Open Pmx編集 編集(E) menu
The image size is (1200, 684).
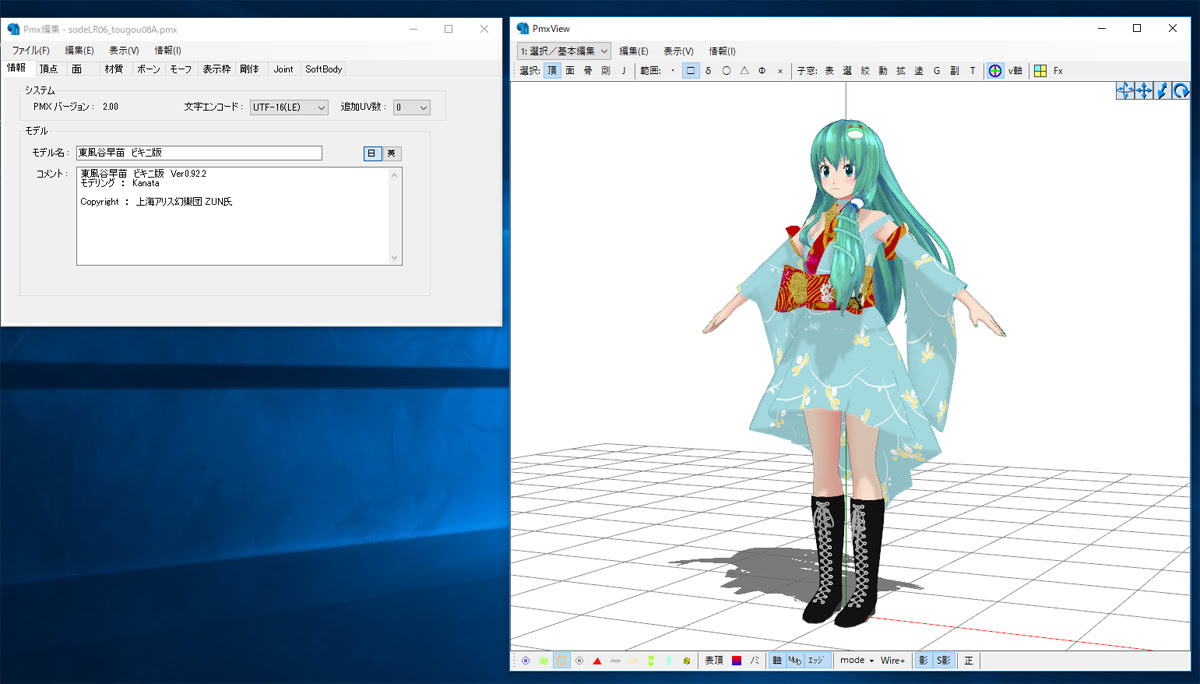pos(79,50)
